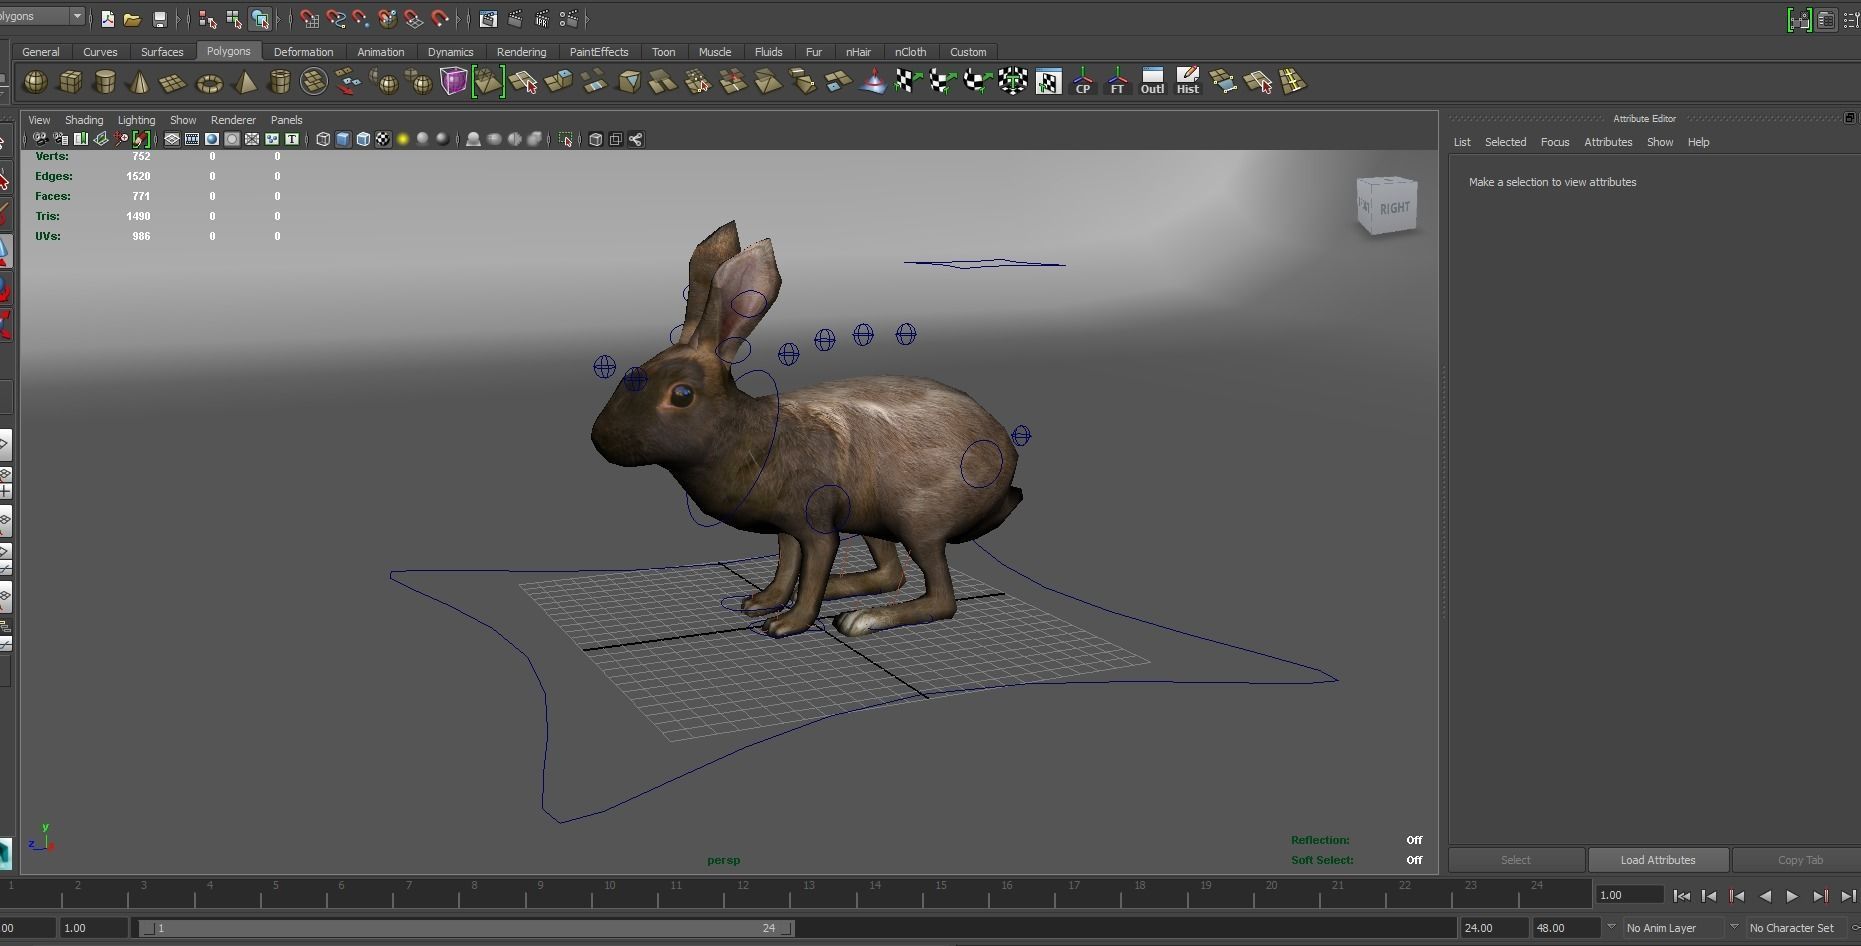
Task: Create a polygon torus from shelf
Action: 209,82
